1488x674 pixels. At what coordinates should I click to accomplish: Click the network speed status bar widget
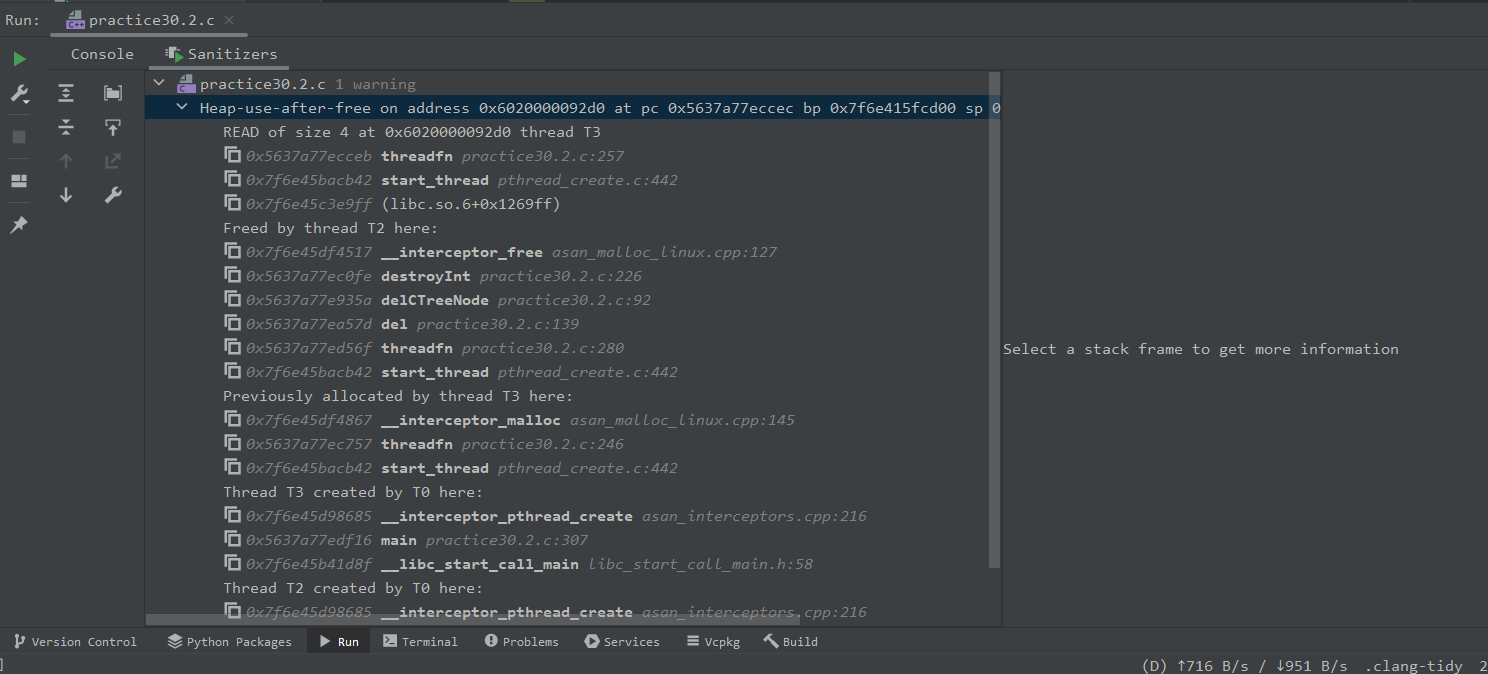click(x=1244, y=666)
